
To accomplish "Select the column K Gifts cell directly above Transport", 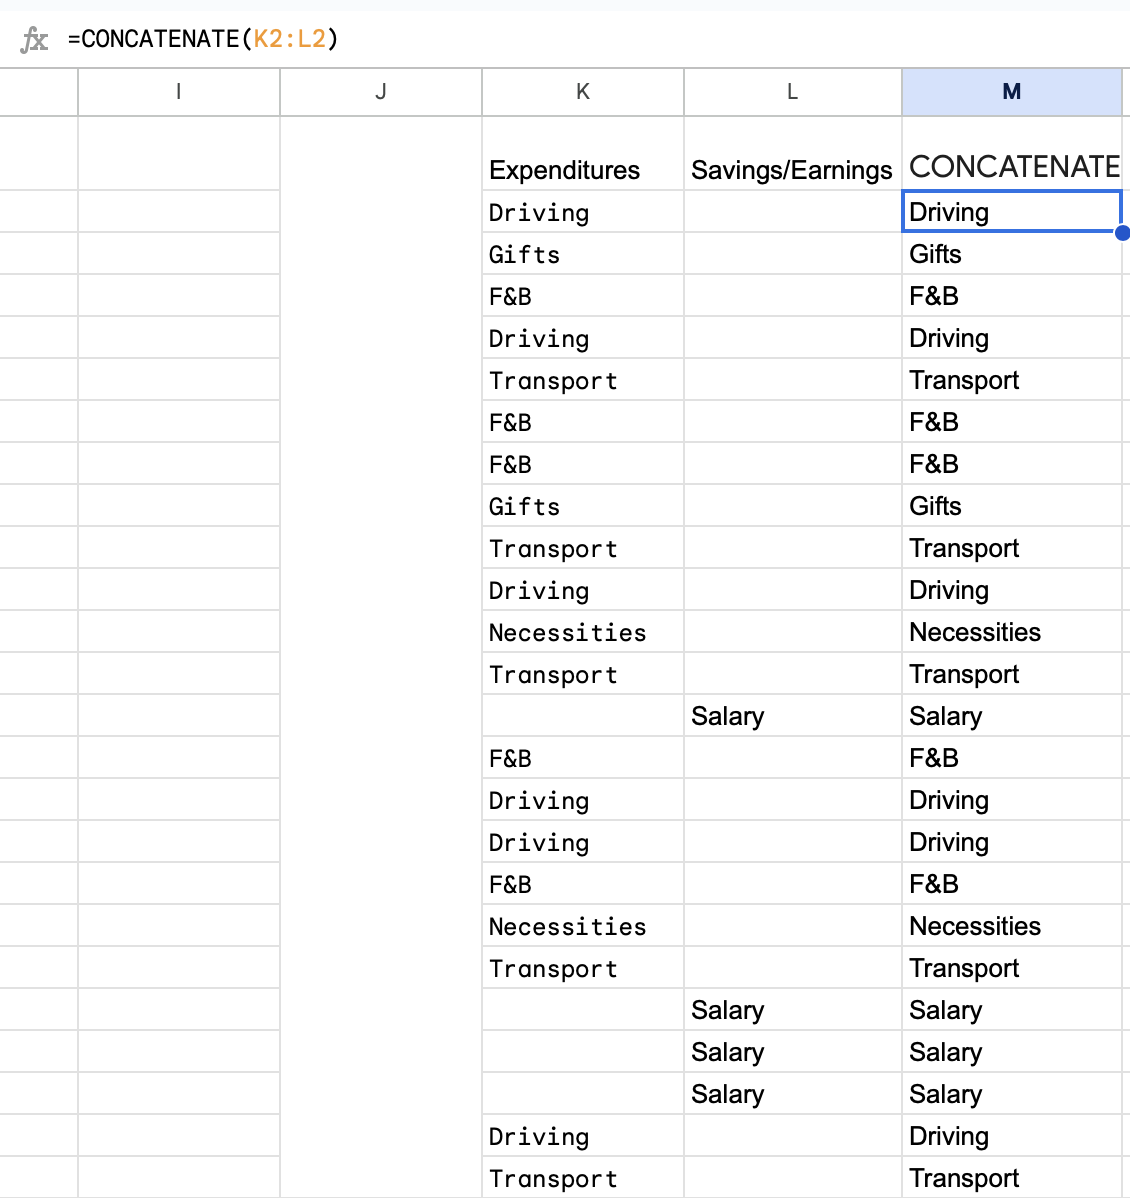I will pos(583,506).
